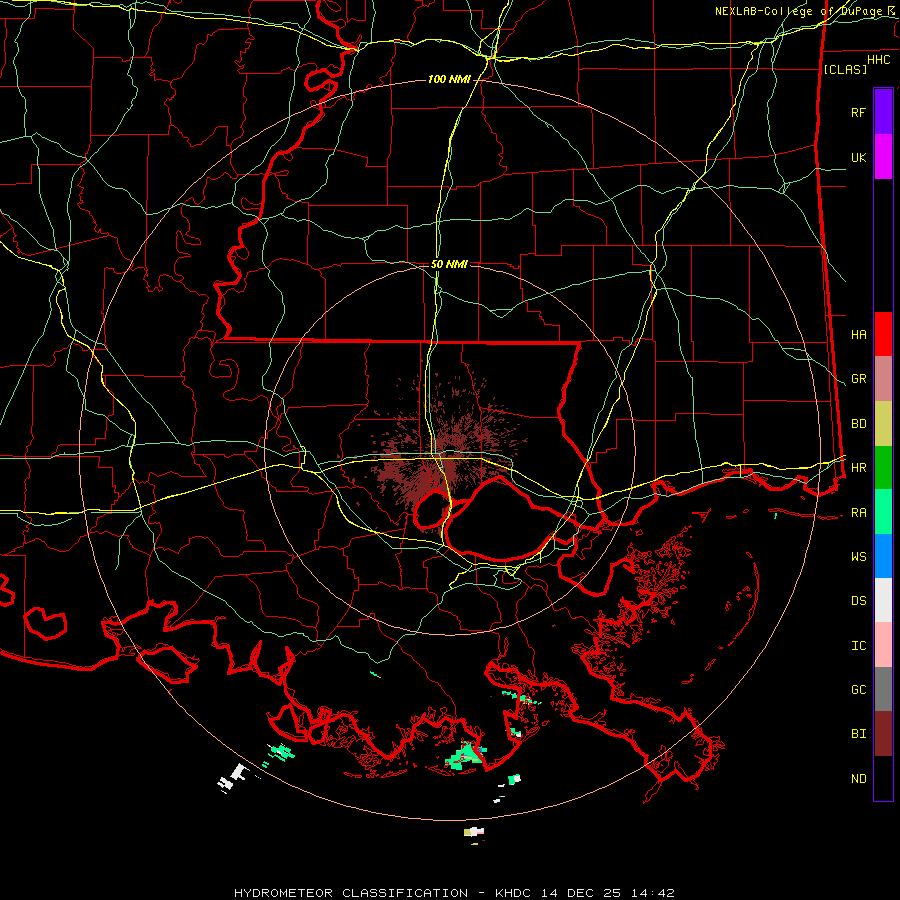This screenshot has width=900, height=900.
Task: Click the GC legend label
Action: tap(858, 690)
